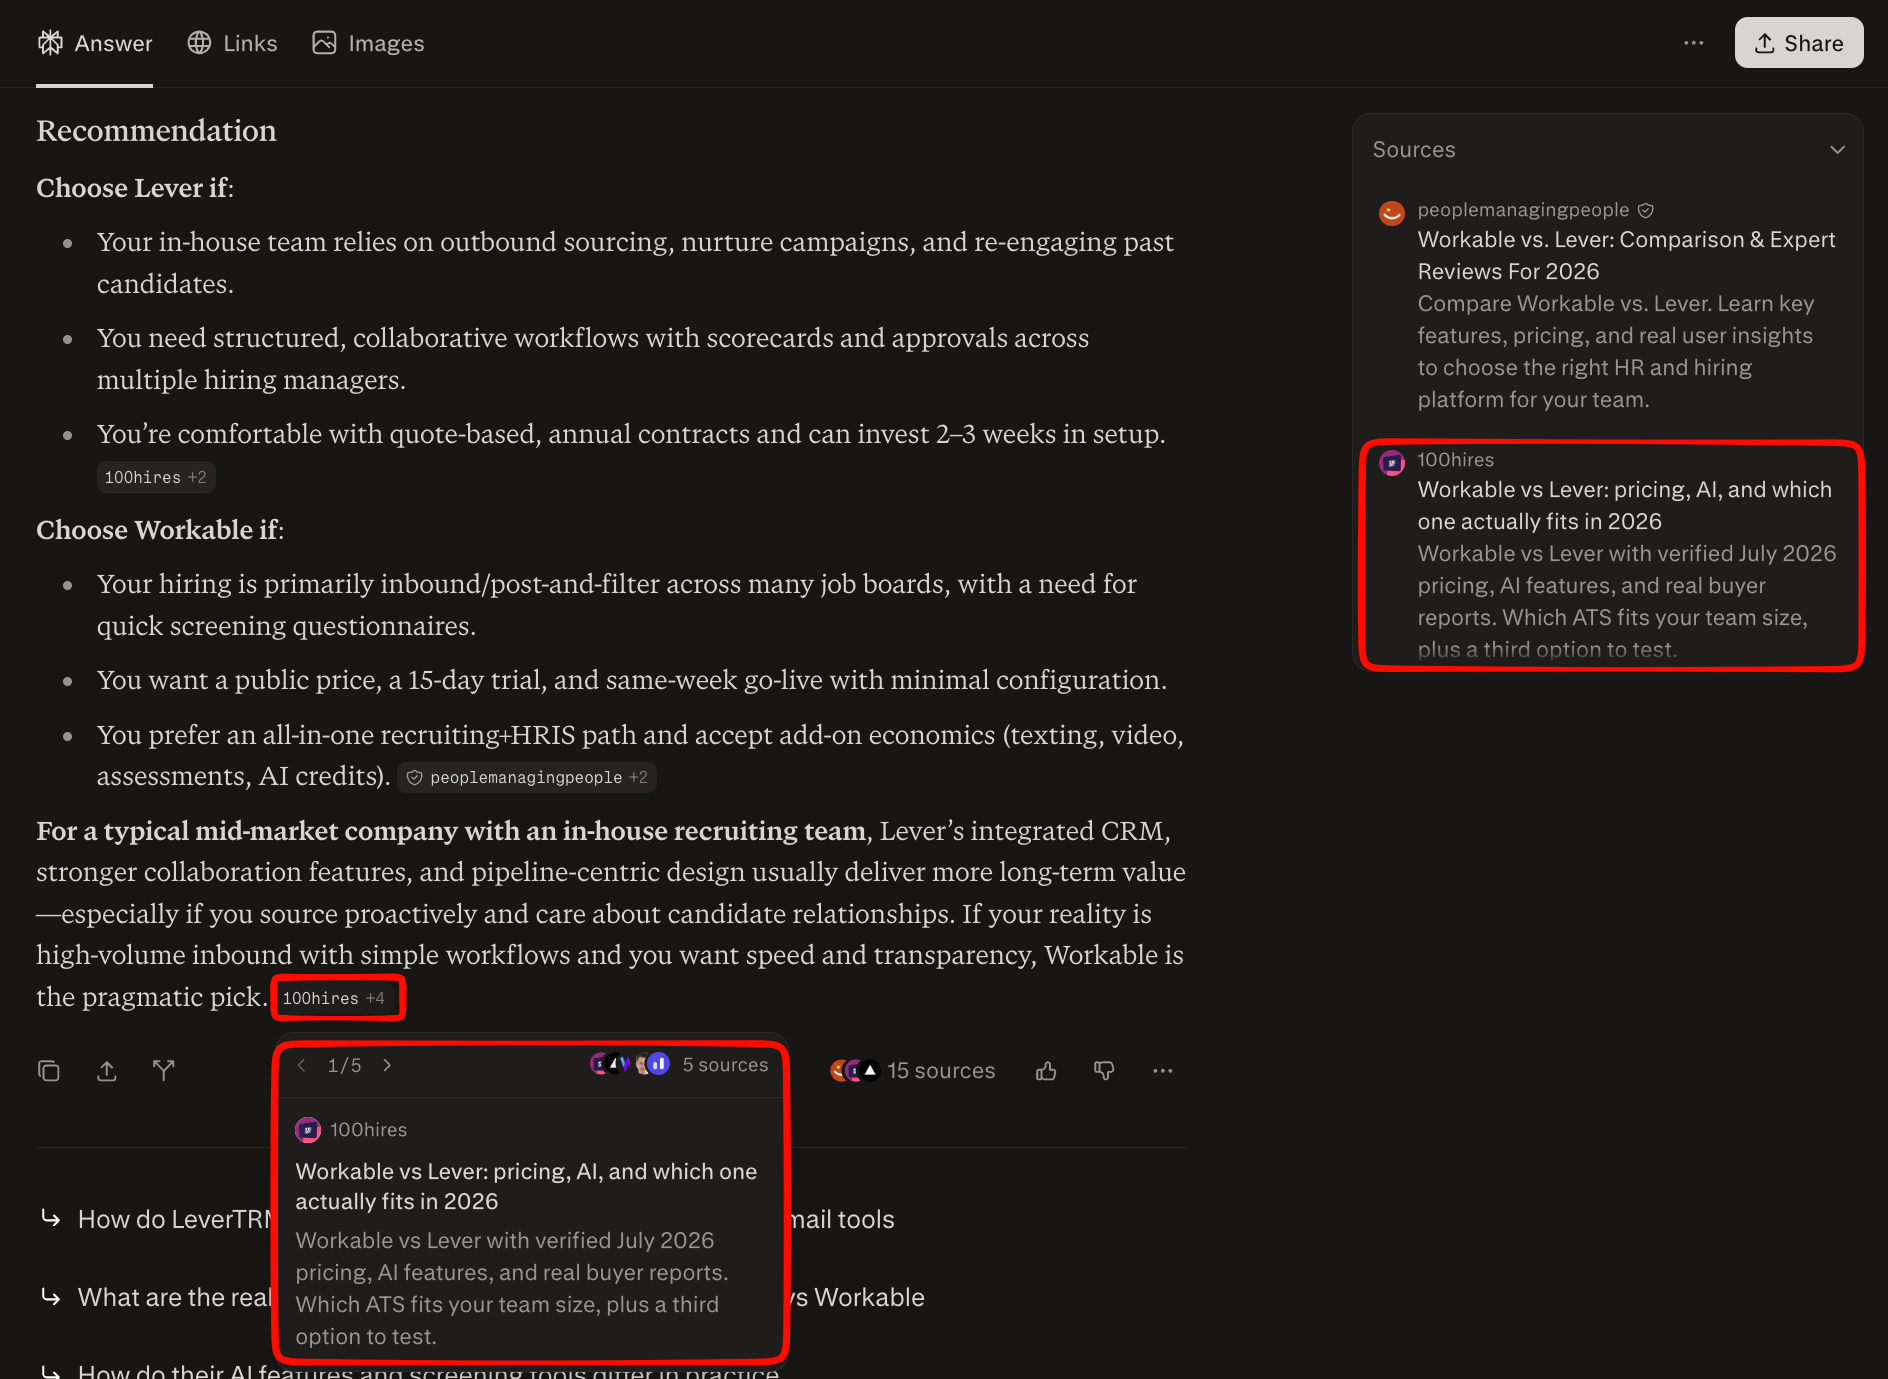Click the Answer tab icon
Screen dimensions: 1888x1379
pos(50,43)
